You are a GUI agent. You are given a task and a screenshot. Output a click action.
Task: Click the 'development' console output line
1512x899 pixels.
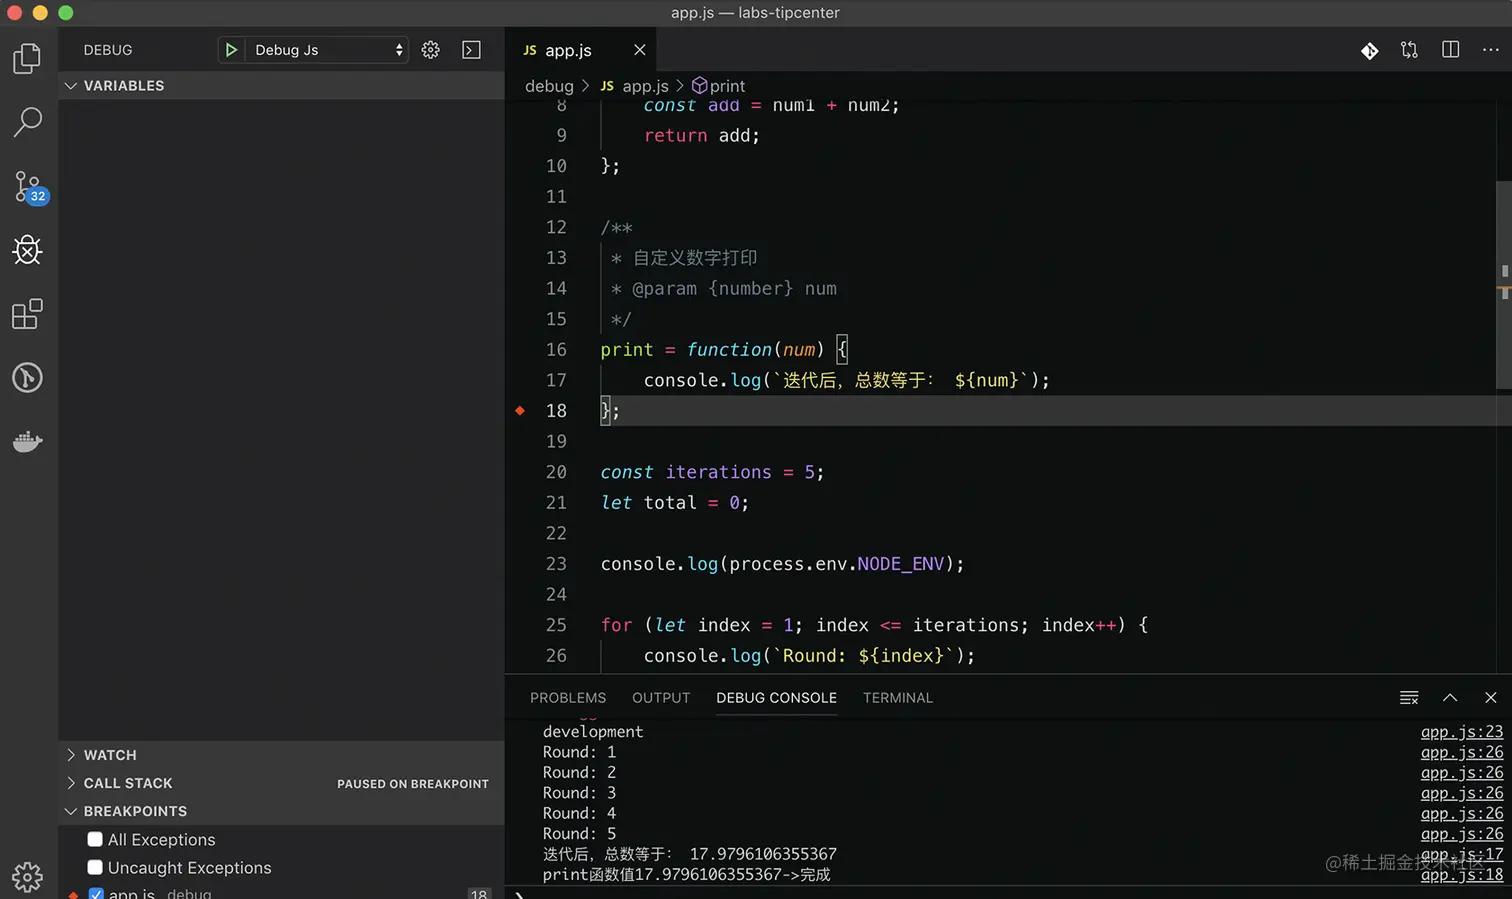click(593, 732)
